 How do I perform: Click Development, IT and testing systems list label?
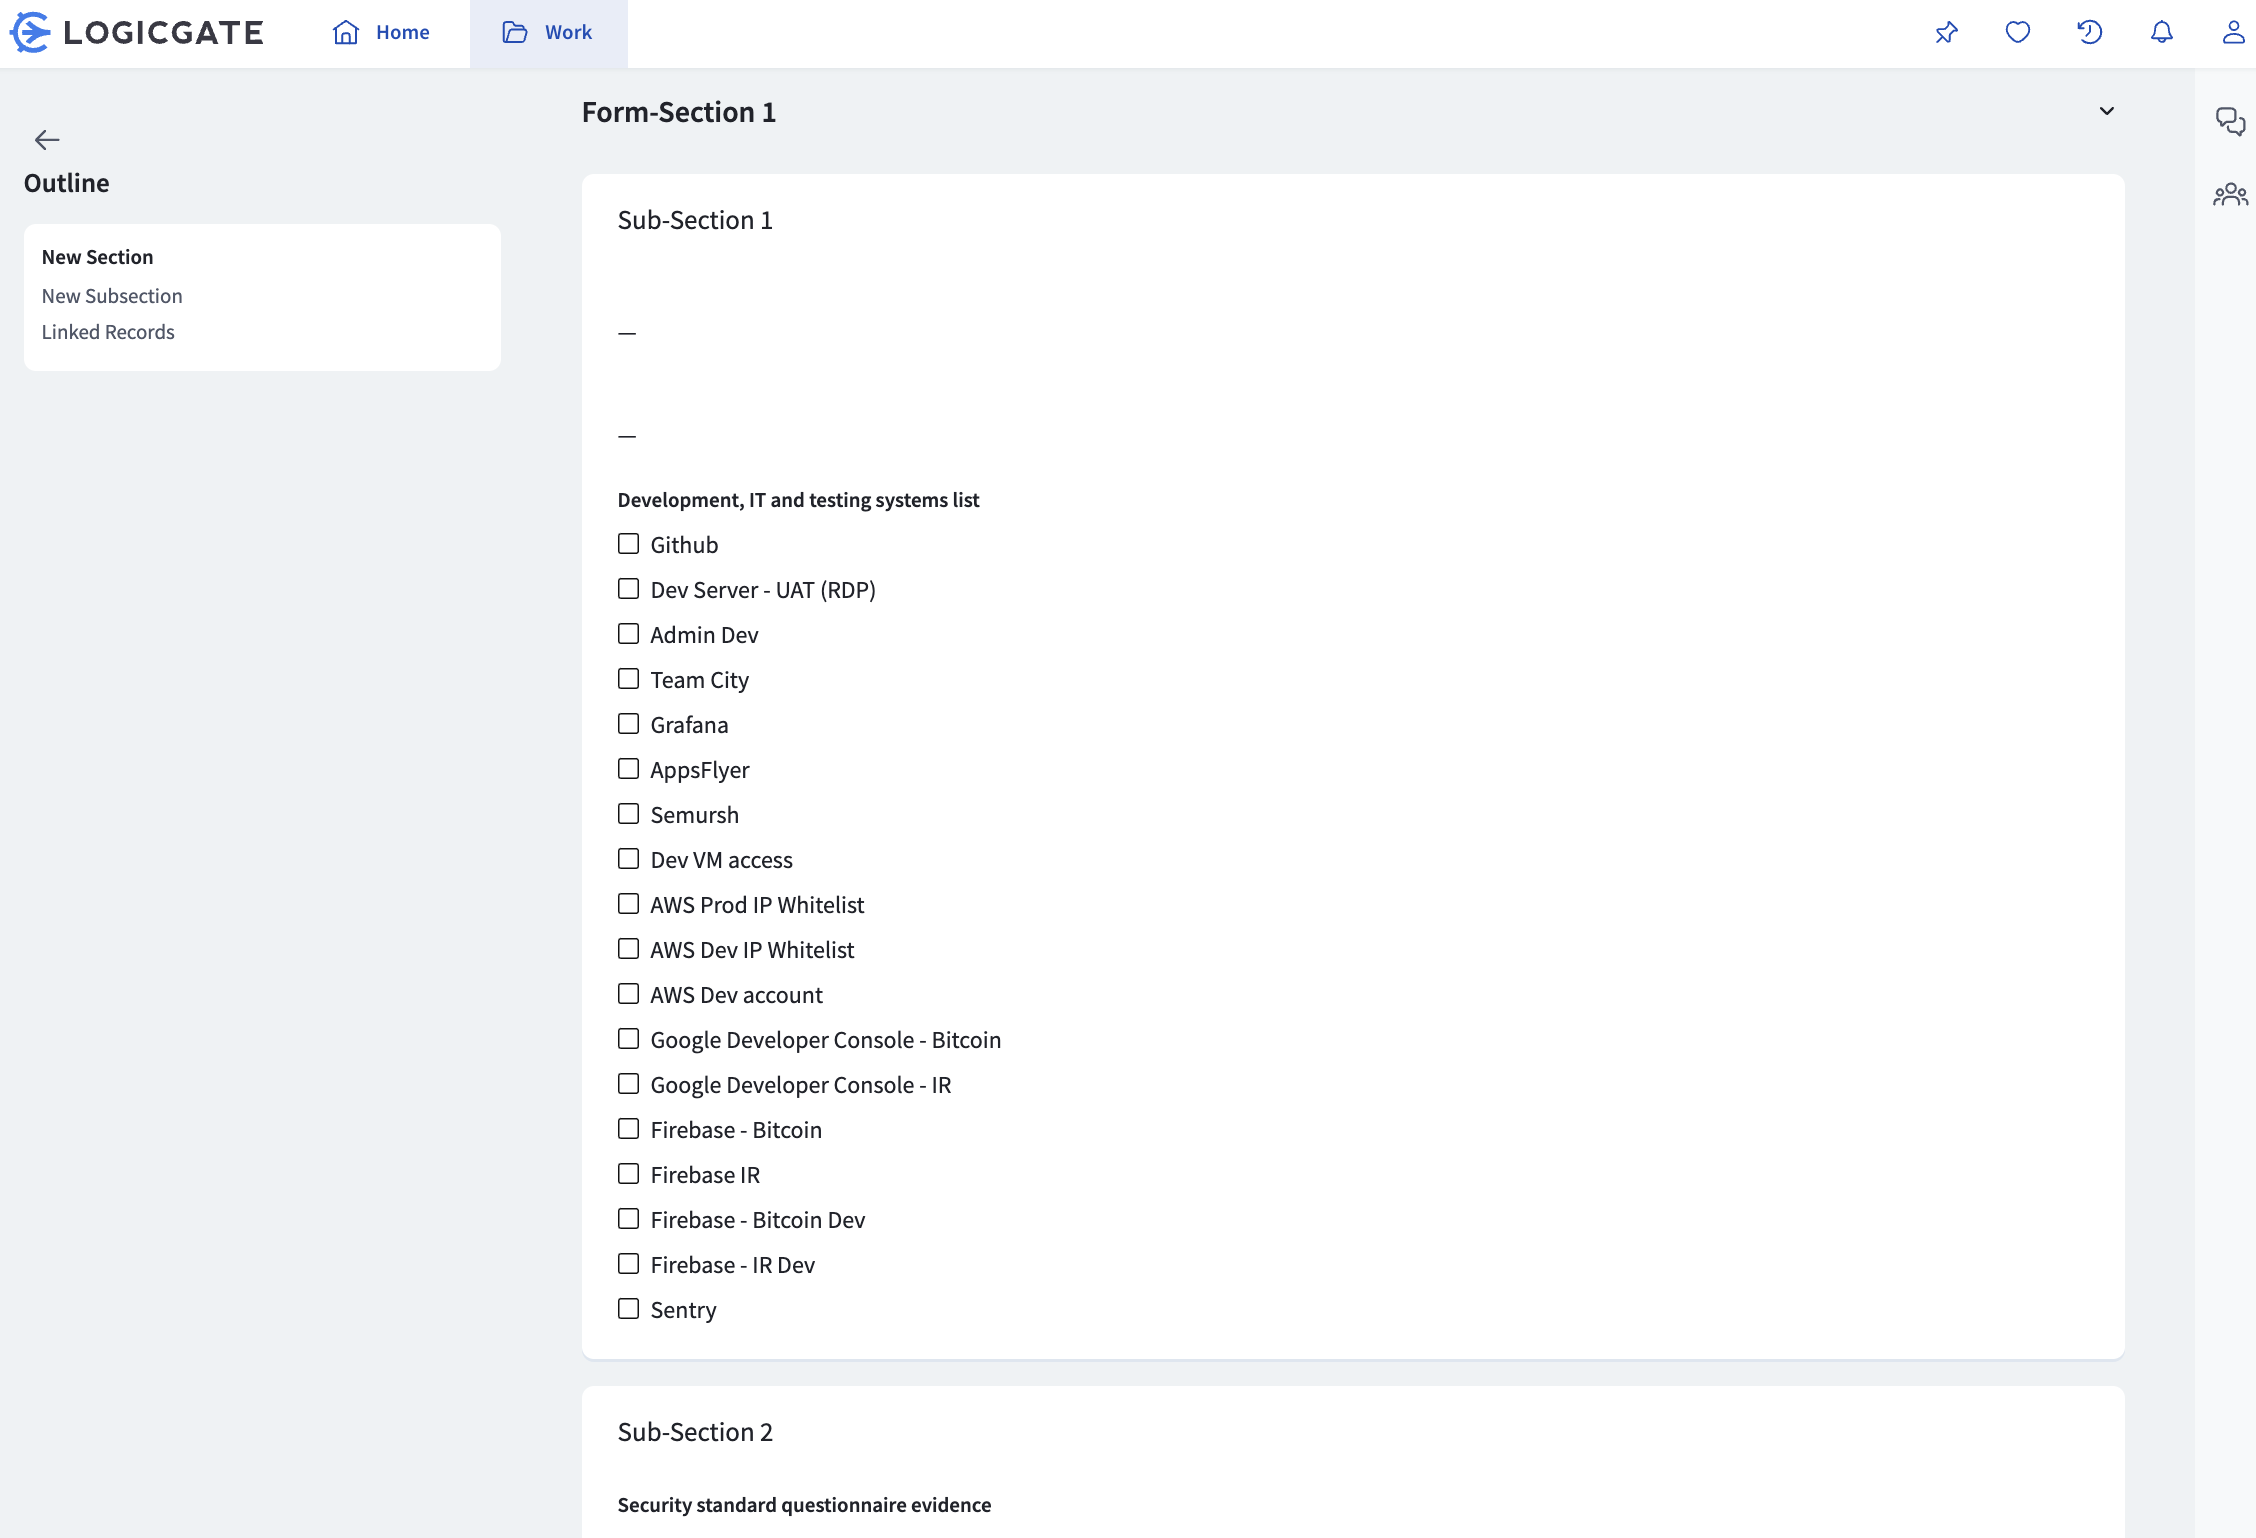798,500
